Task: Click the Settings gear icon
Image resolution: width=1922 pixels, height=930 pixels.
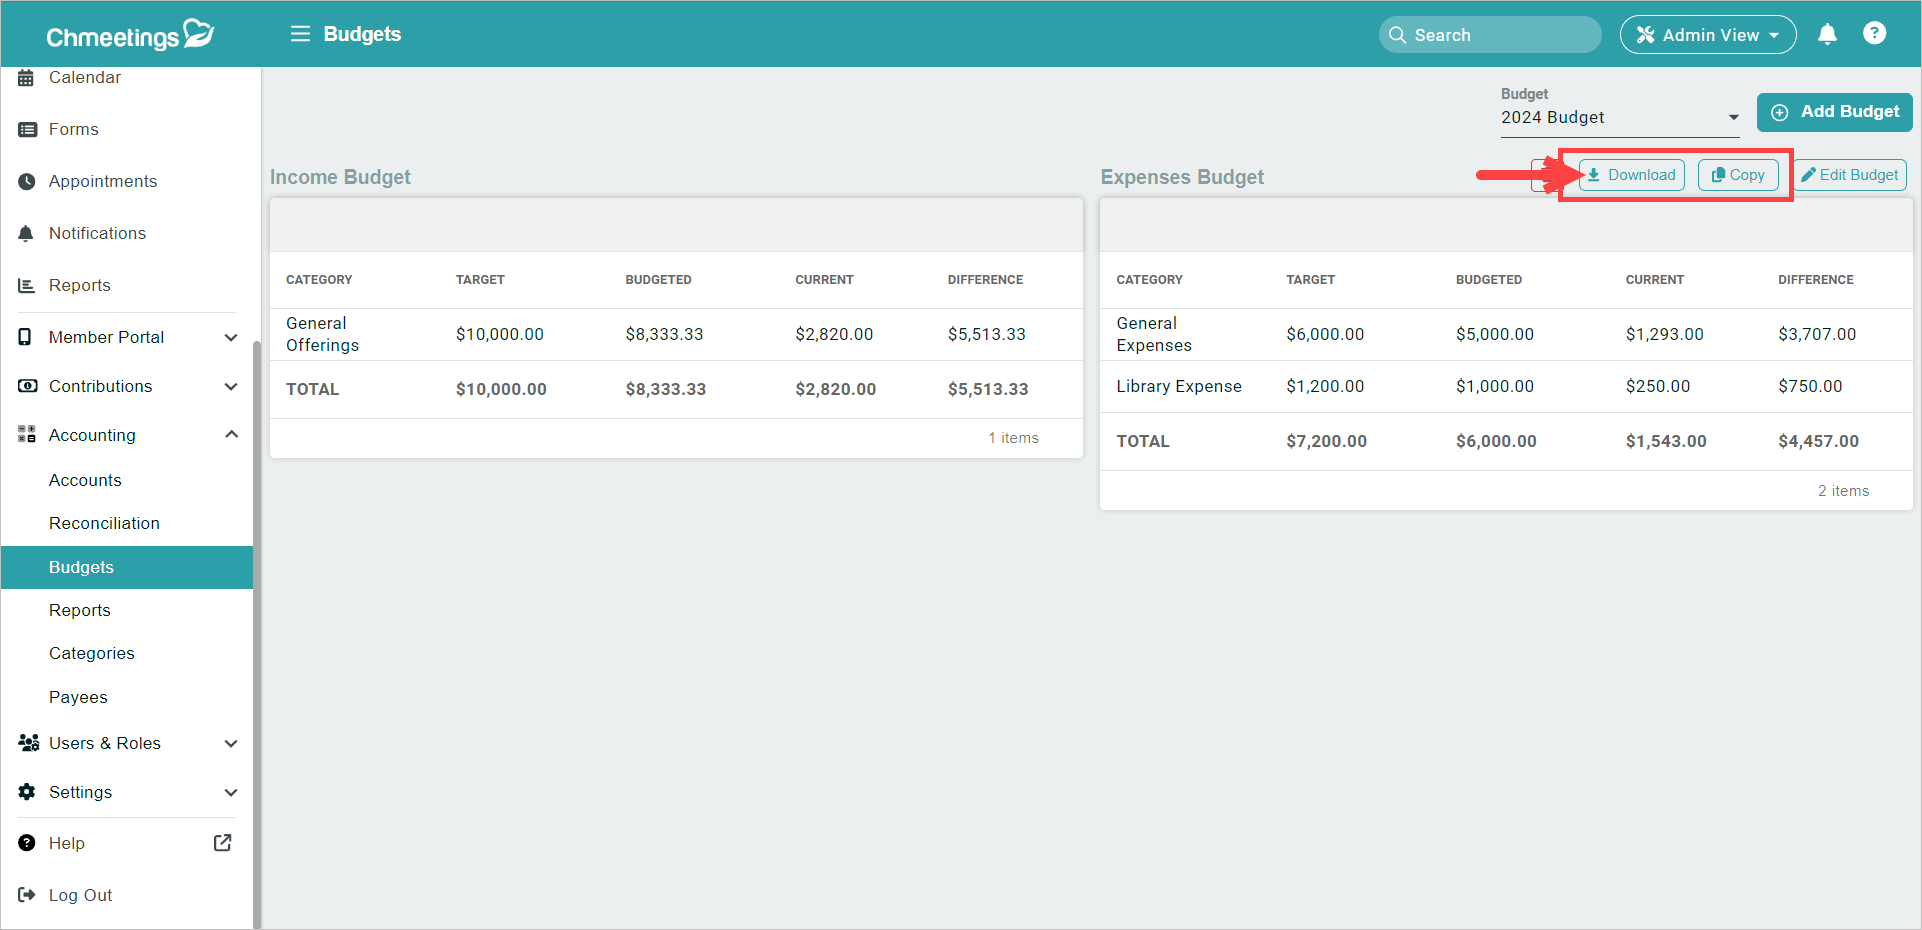Action: [27, 792]
